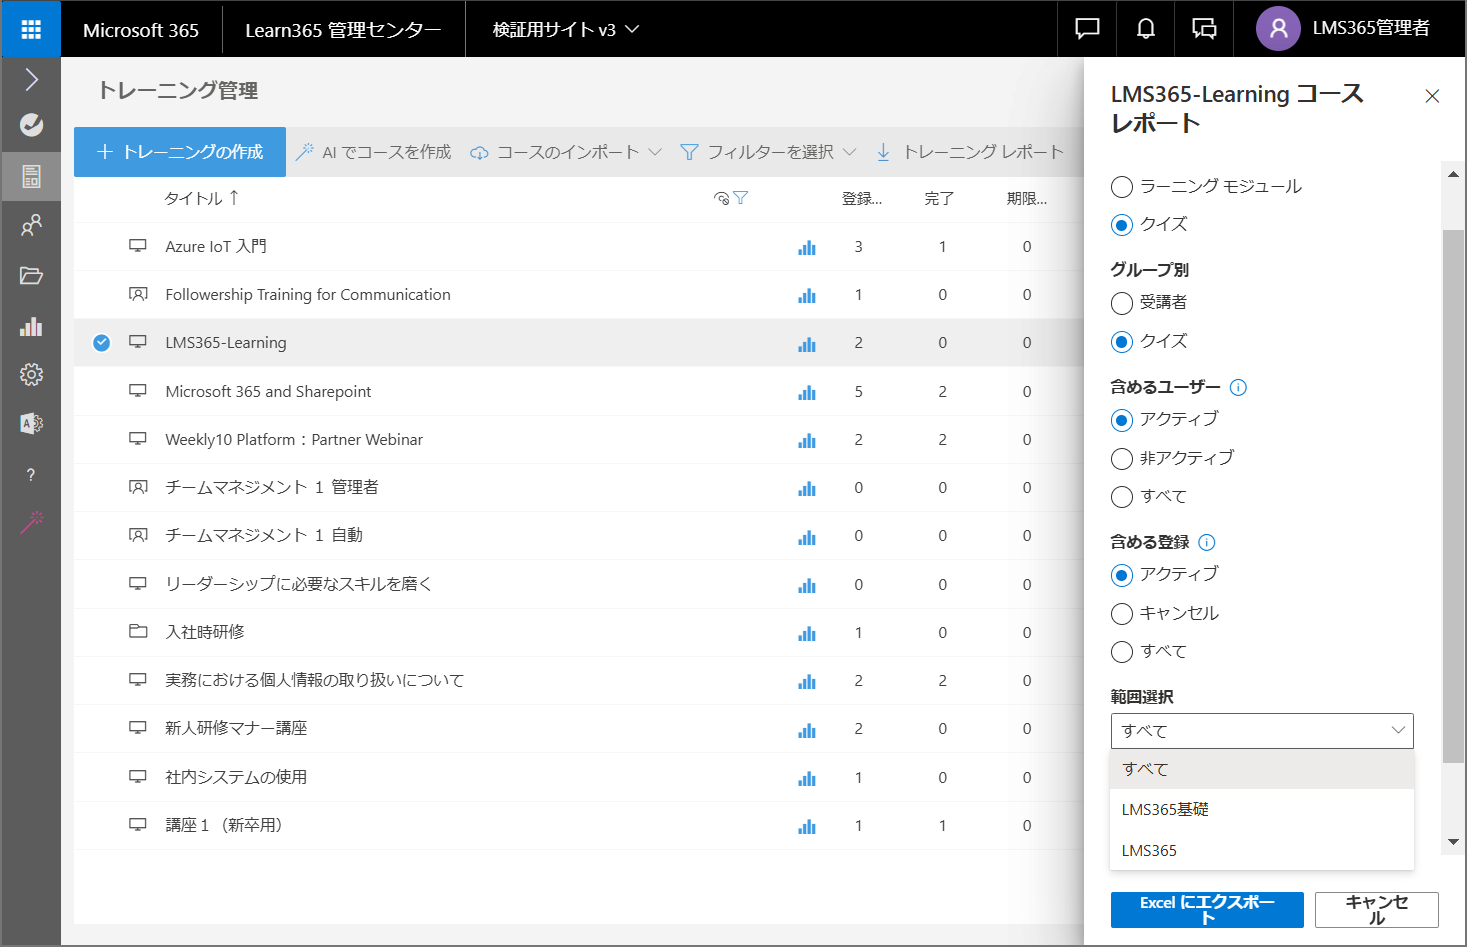Open リーダーシップに必要なスキルを磨く course
The height and width of the screenshot is (947, 1467).
[299, 584]
